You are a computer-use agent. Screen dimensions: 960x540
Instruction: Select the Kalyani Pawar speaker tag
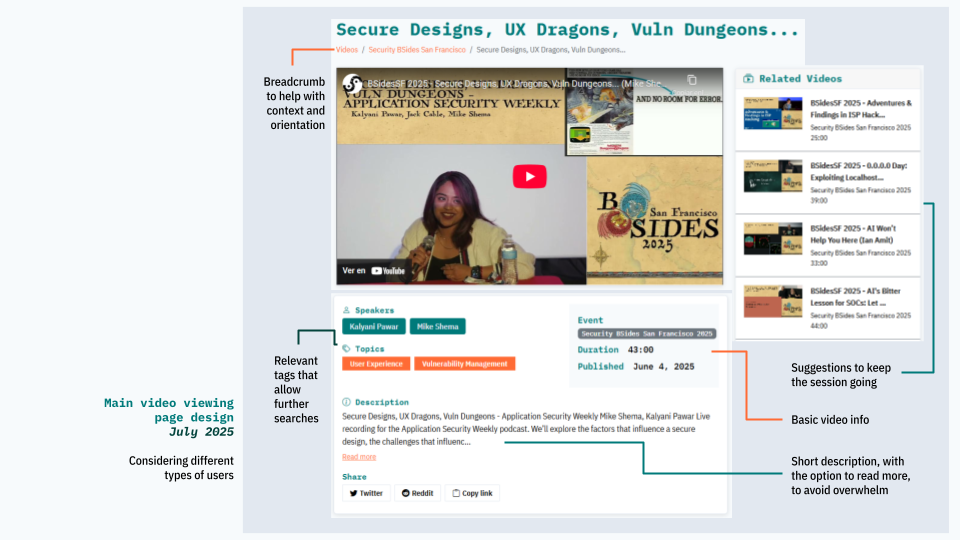(x=373, y=326)
